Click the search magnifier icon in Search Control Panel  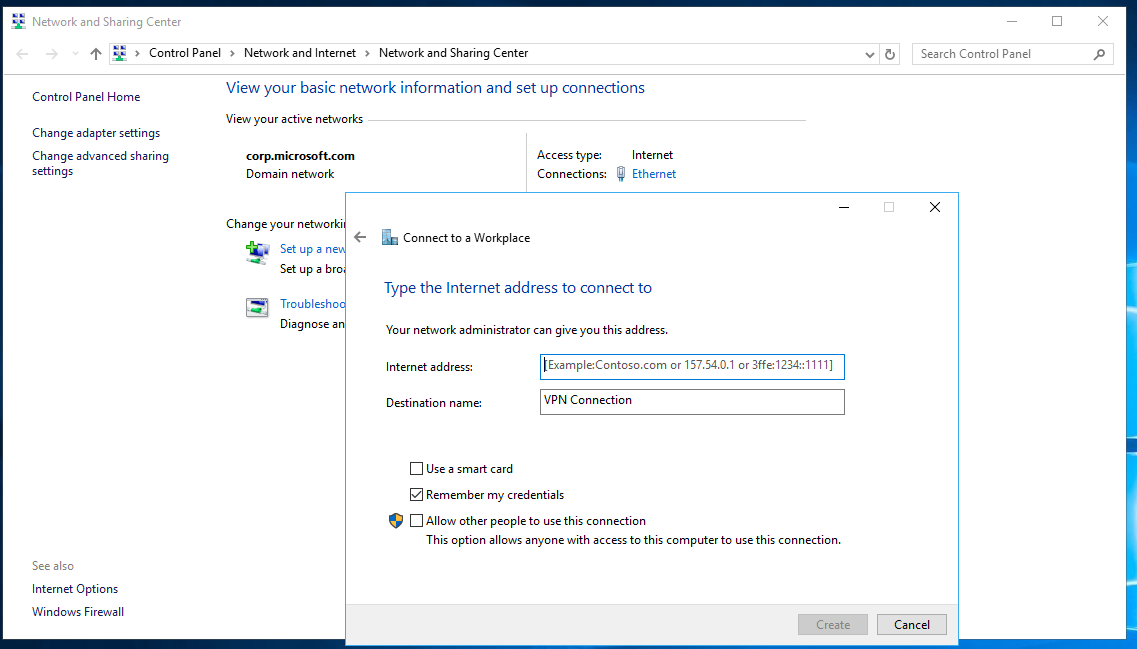1099,54
